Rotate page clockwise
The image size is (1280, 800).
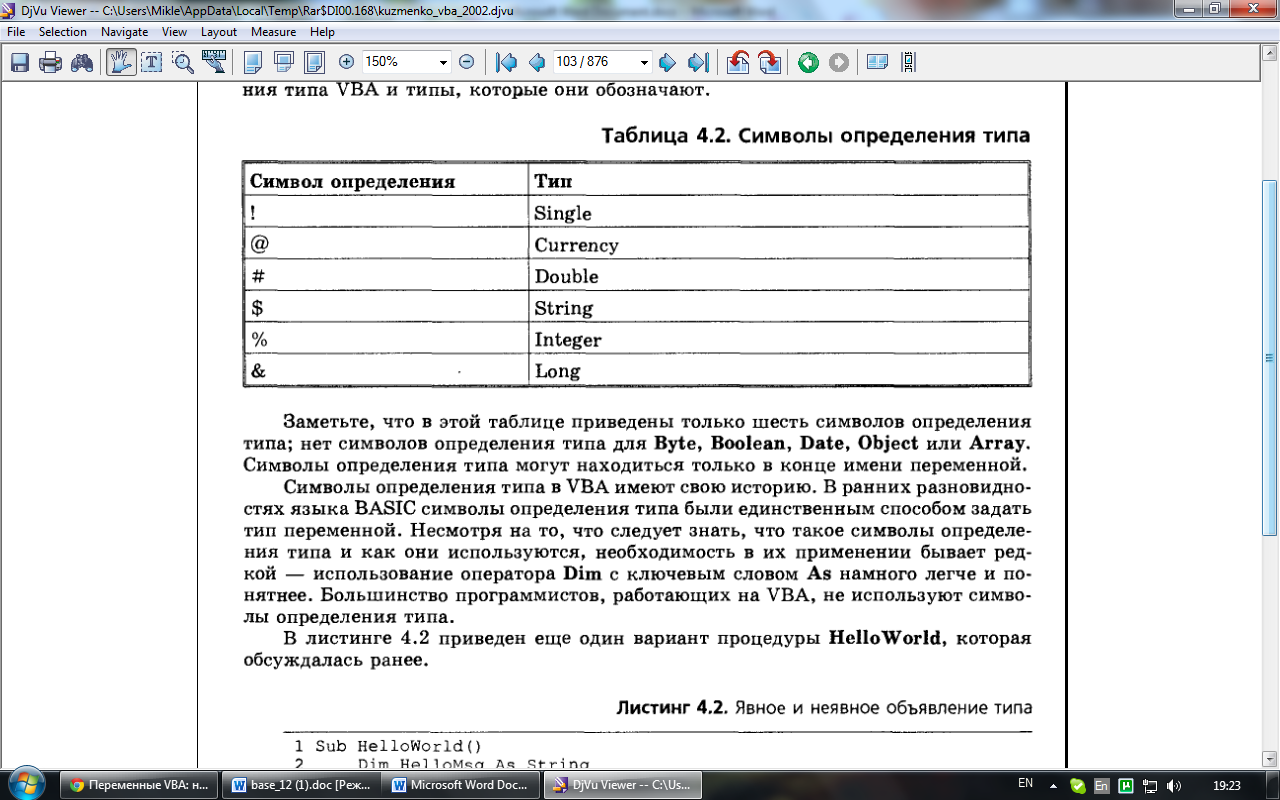(x=769, y=62)
